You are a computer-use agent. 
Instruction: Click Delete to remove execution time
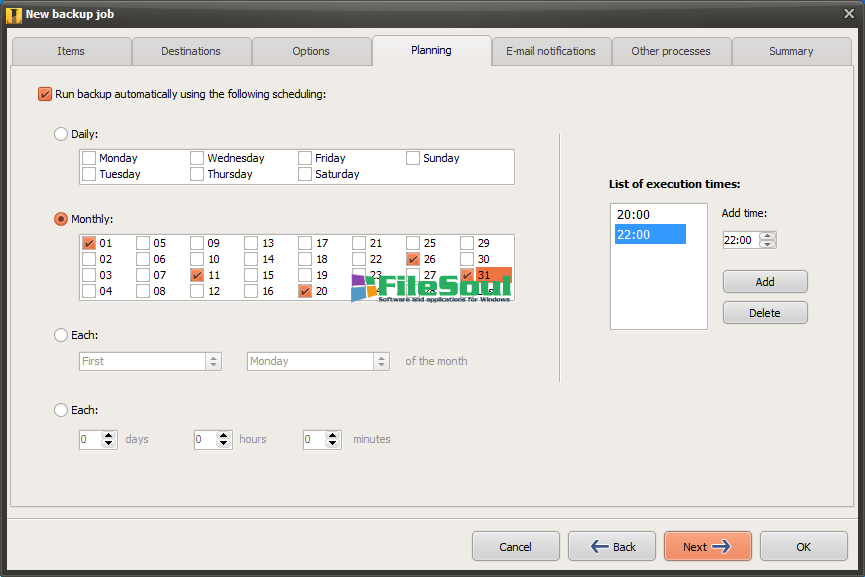coord(765,313)
